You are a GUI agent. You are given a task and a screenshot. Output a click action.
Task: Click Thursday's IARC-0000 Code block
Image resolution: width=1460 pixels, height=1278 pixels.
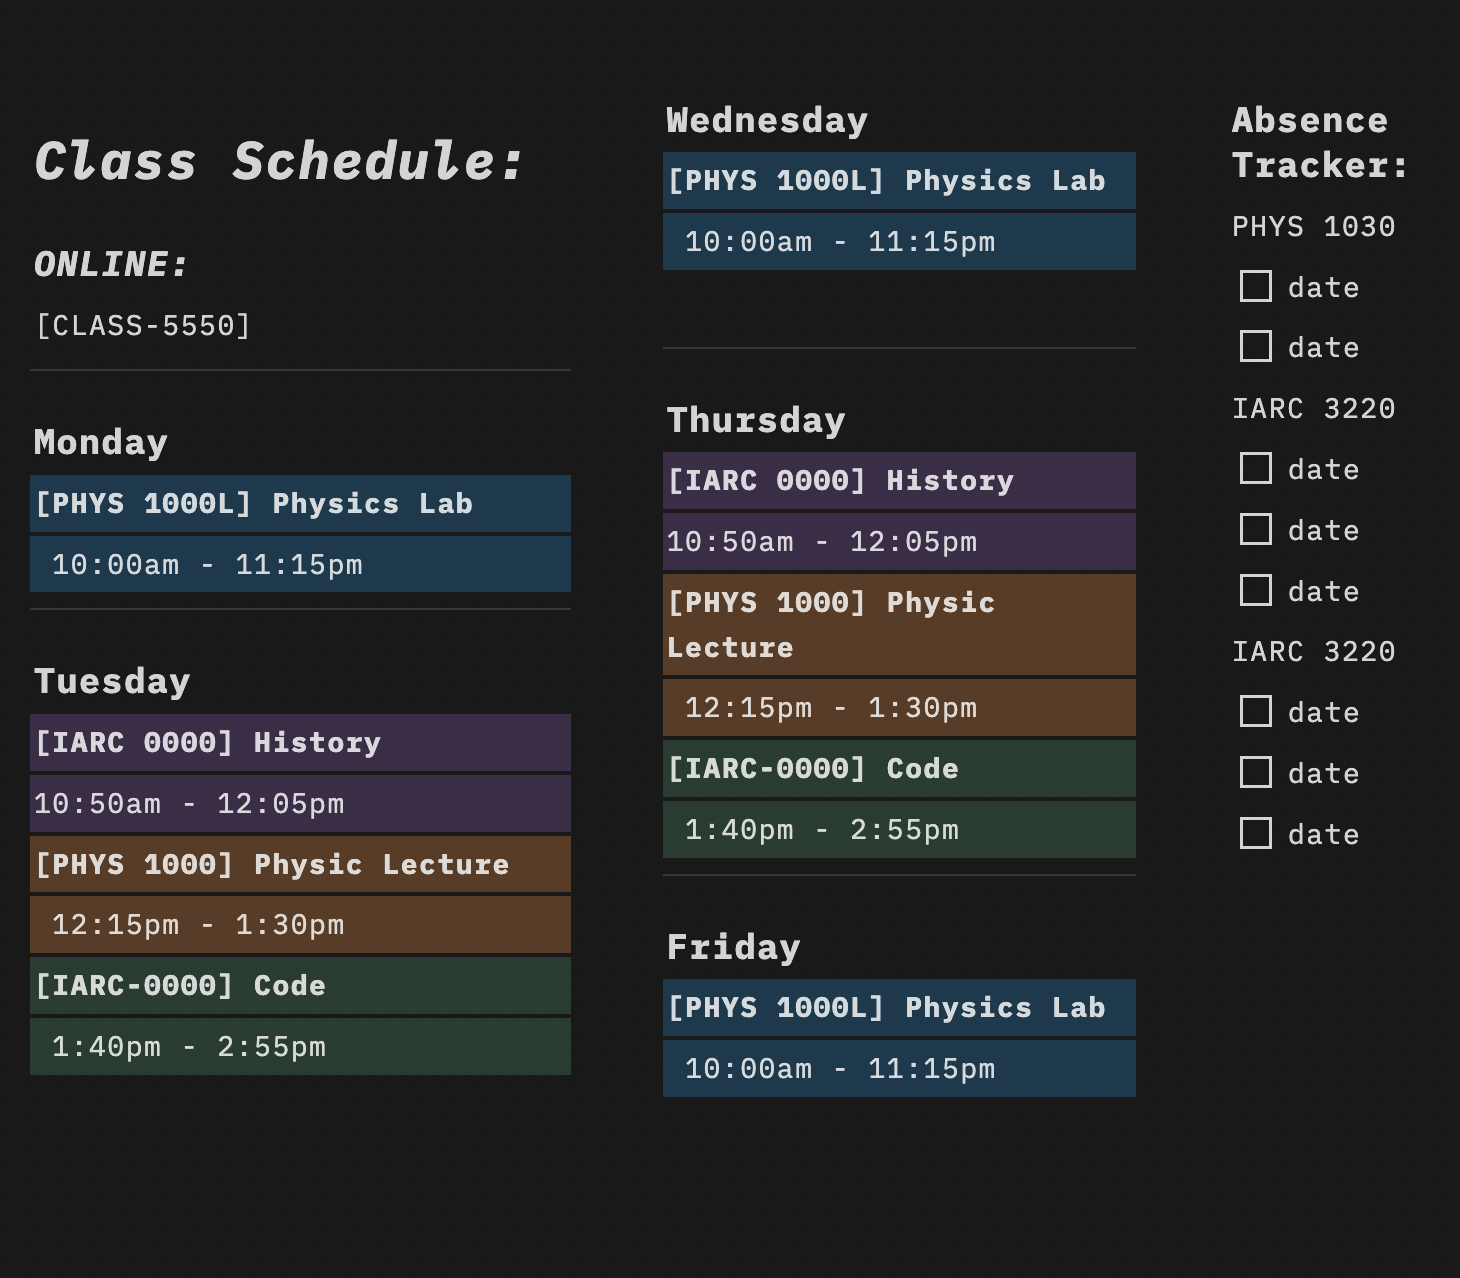tap(898, 769)
